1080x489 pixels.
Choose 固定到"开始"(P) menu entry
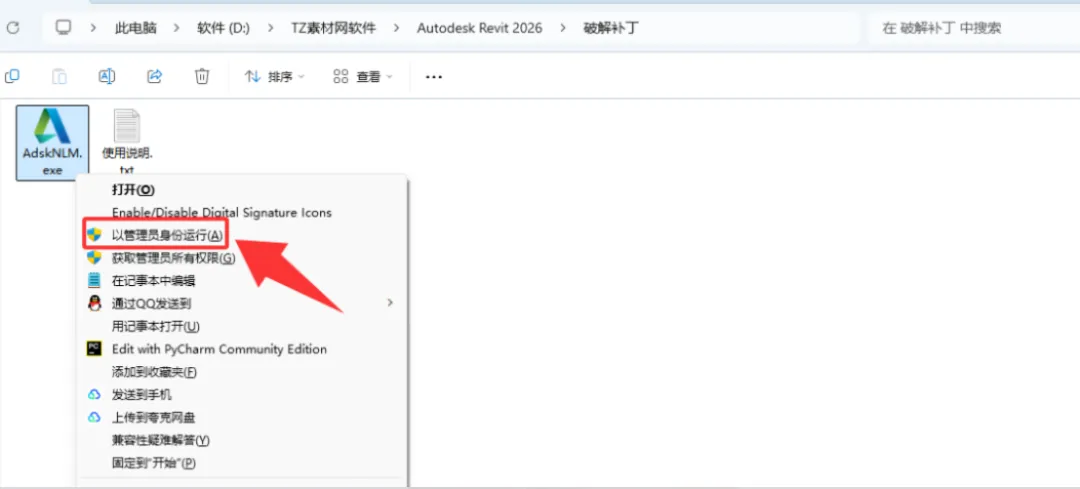[154, 463]
